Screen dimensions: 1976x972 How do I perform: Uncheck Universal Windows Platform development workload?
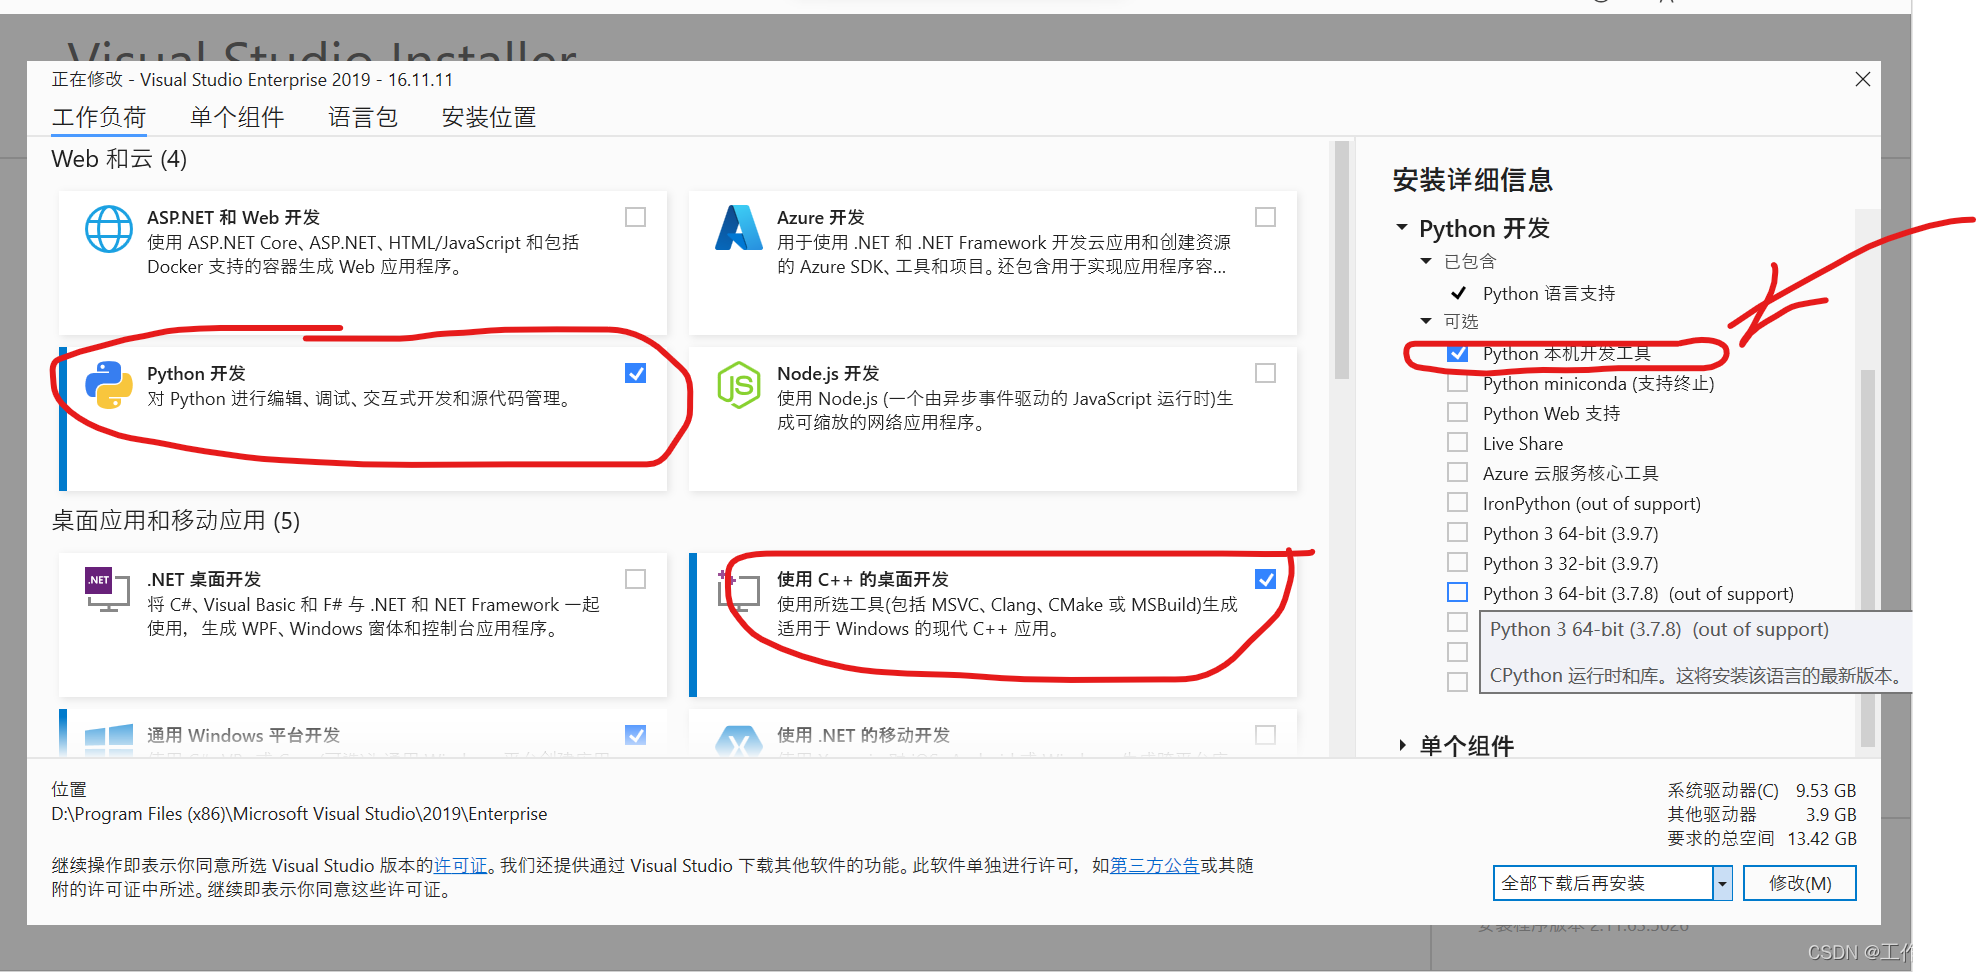(x=635, y=735)
